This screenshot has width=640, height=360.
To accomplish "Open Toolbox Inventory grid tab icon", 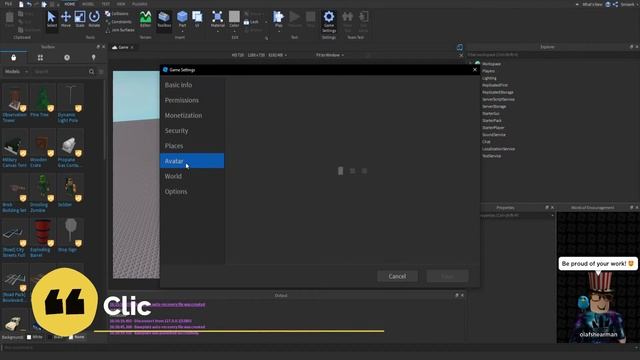I will [x=40, y=58].
